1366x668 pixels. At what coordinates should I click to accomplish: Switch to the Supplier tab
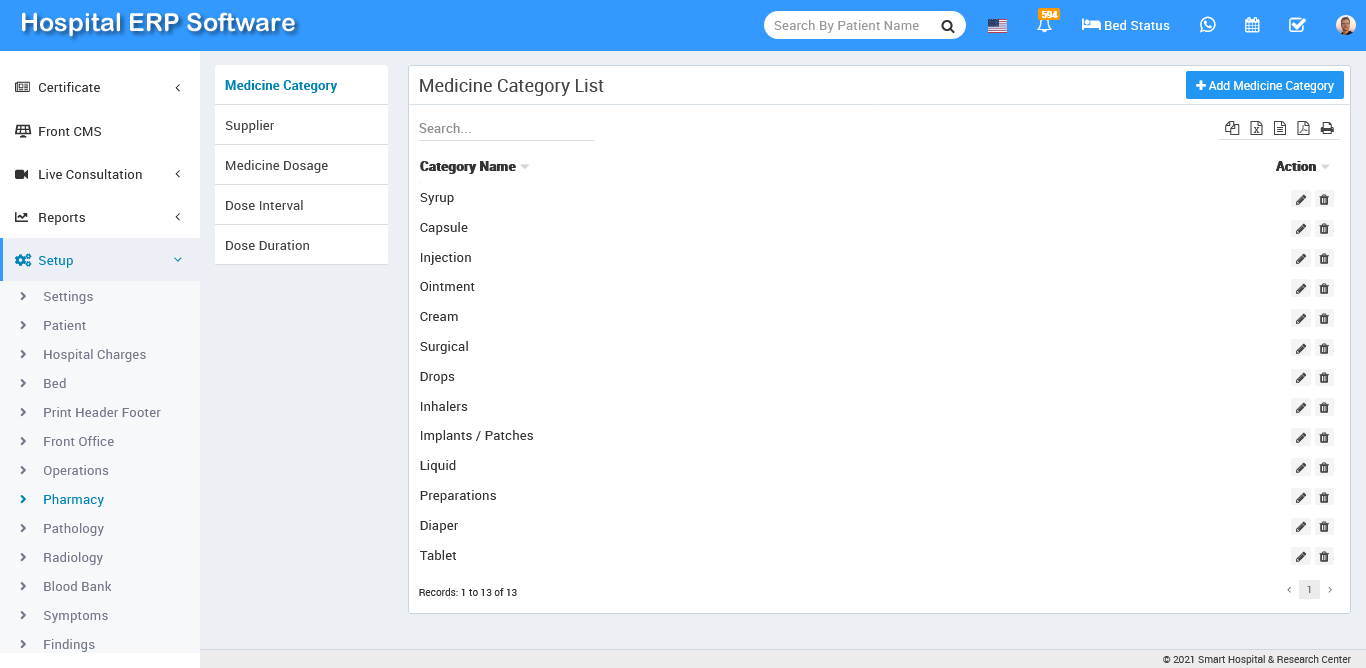(x=301, y=125)
